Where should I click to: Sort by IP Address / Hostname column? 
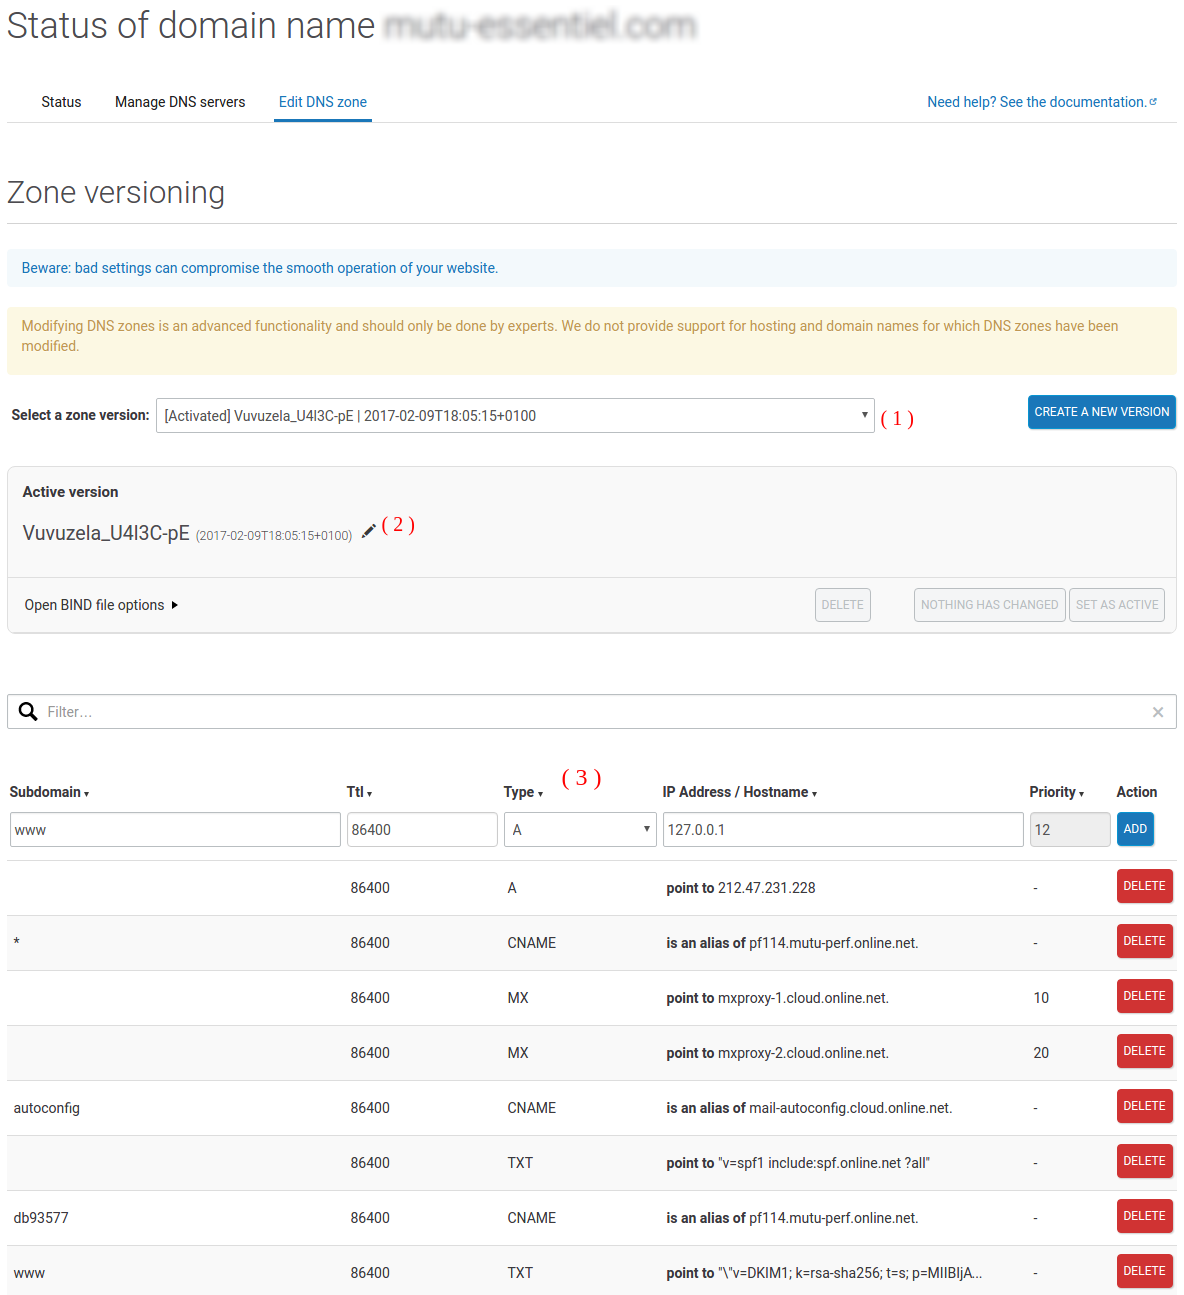[739, 792]
